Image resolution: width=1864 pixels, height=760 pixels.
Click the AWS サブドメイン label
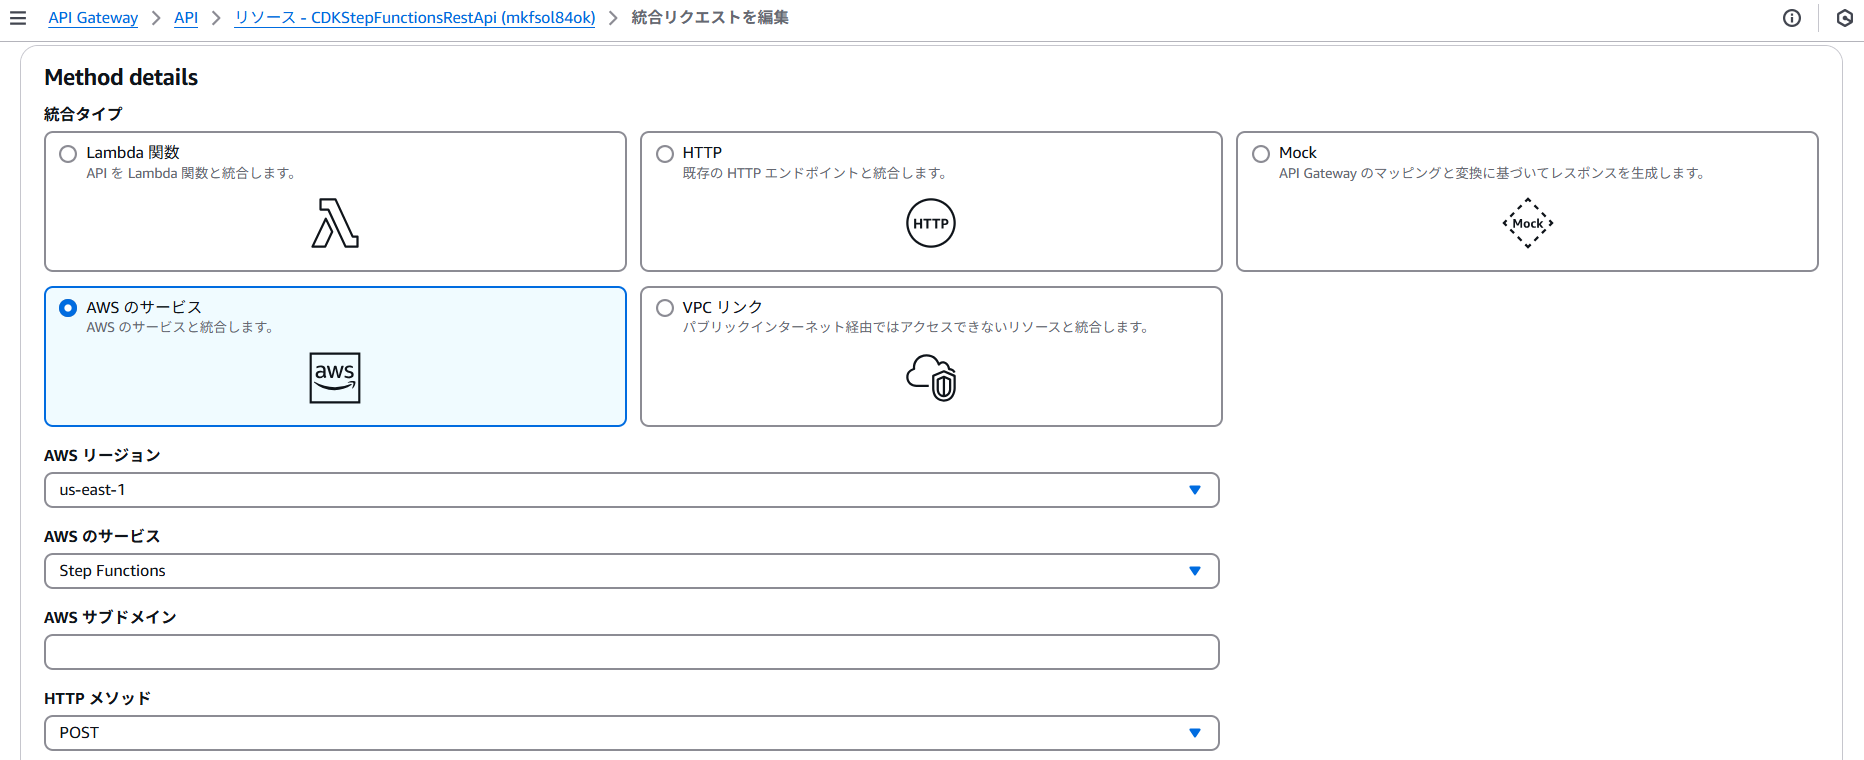110,617
